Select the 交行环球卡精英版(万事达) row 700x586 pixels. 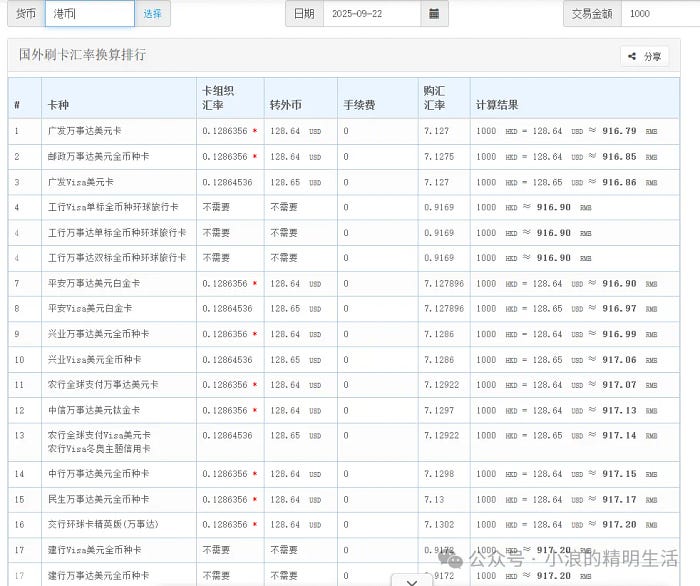point(344,525)
